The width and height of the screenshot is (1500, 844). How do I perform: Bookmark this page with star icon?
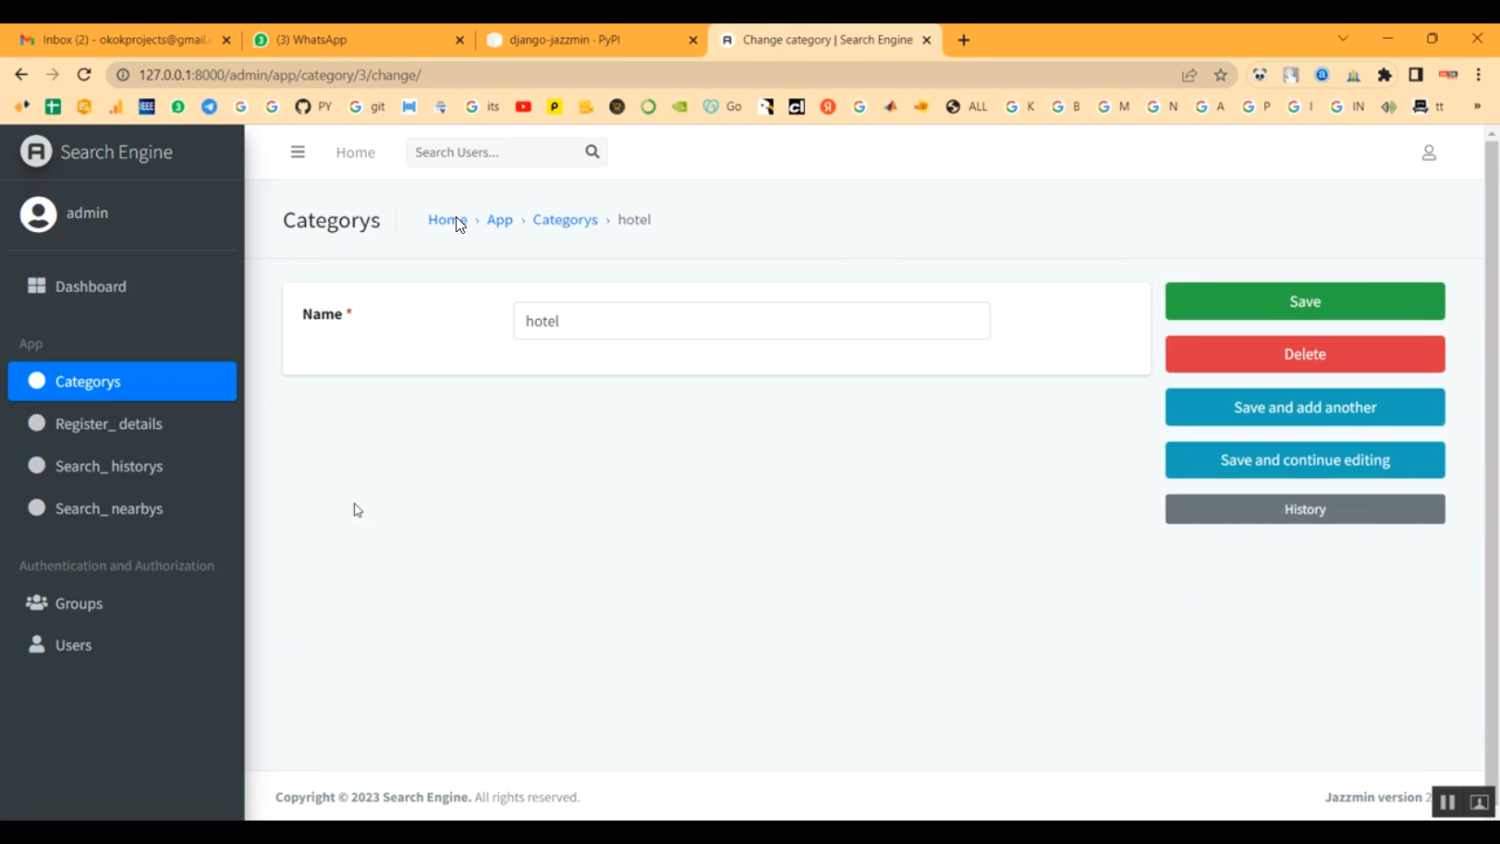1221,75
